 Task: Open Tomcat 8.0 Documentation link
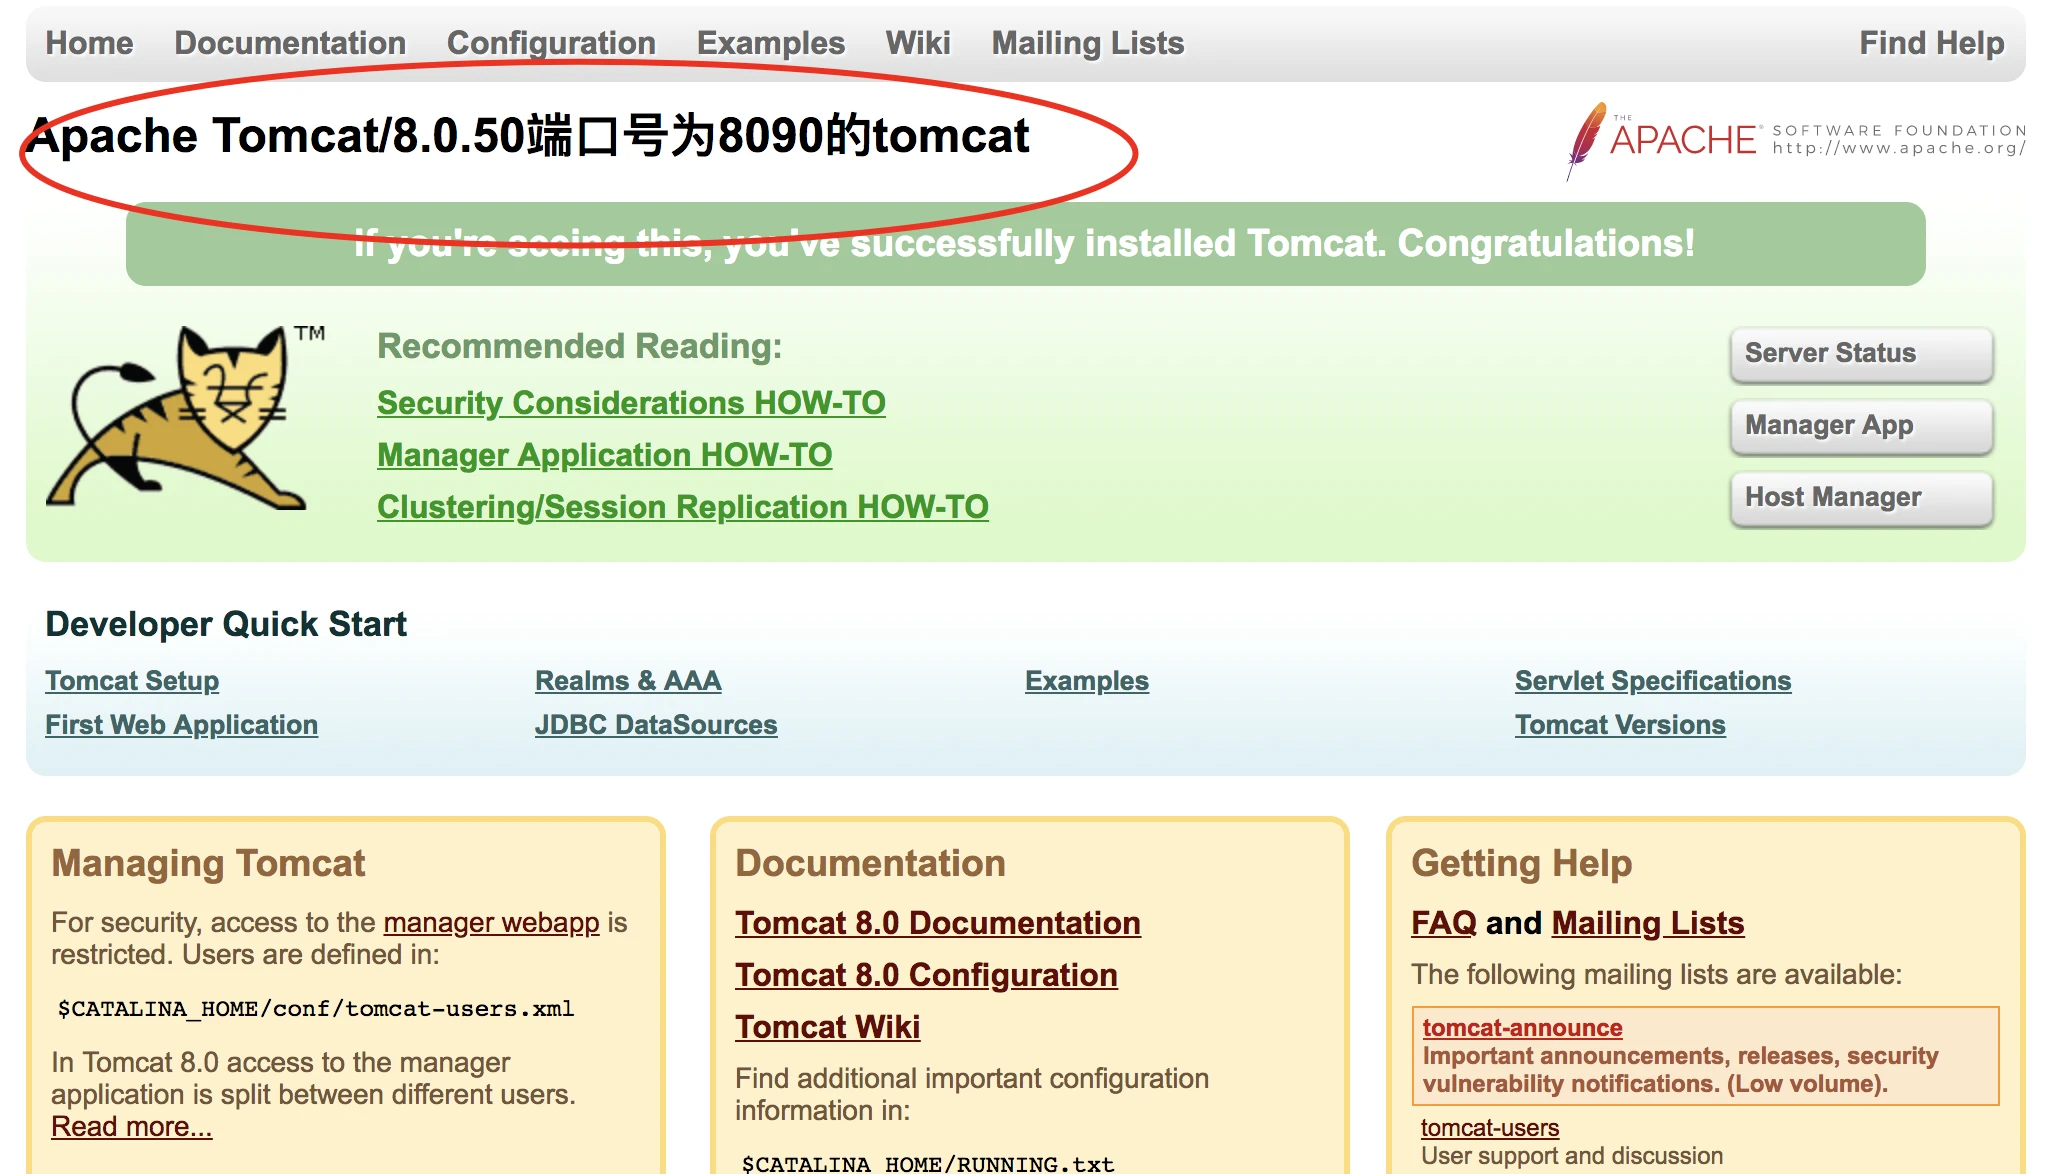coord(937,923)
